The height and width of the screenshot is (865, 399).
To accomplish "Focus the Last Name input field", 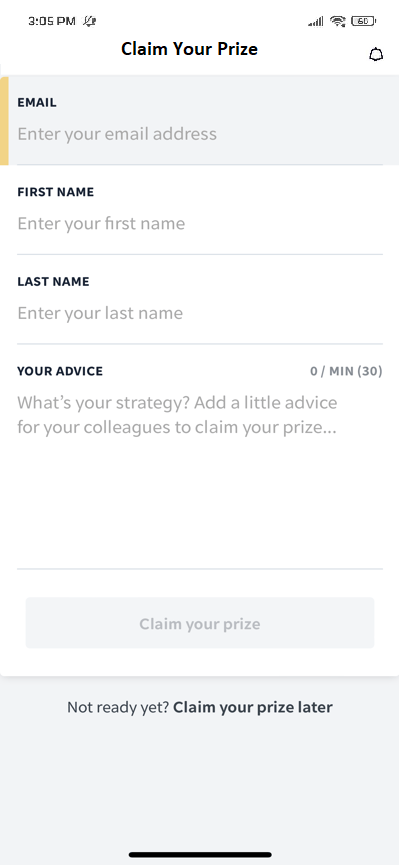I will [200, 313].
